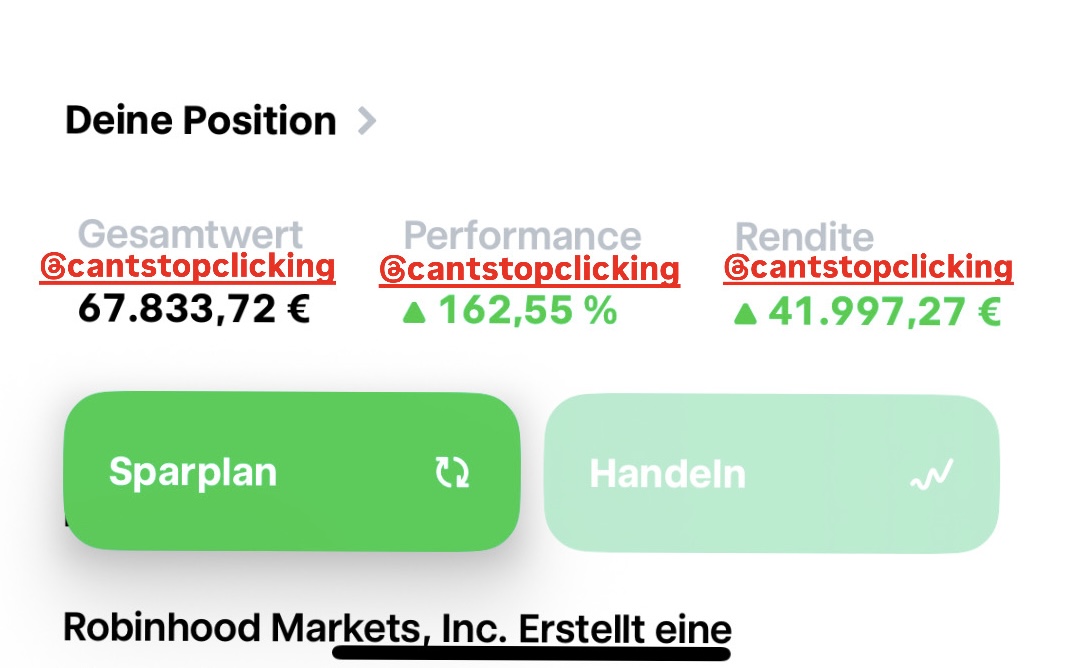The width and height of the screenshot is (1077, 668).
Task: Click the black home indicator bar
Action: [531, 652]
